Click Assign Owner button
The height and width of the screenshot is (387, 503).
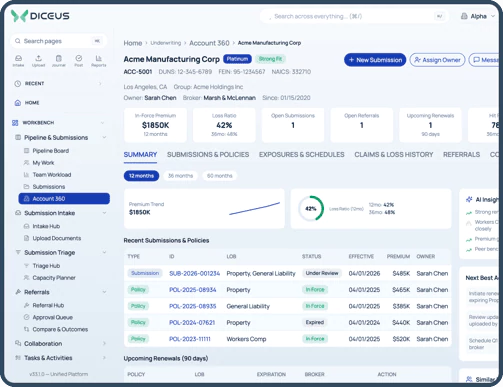point(437,60)
